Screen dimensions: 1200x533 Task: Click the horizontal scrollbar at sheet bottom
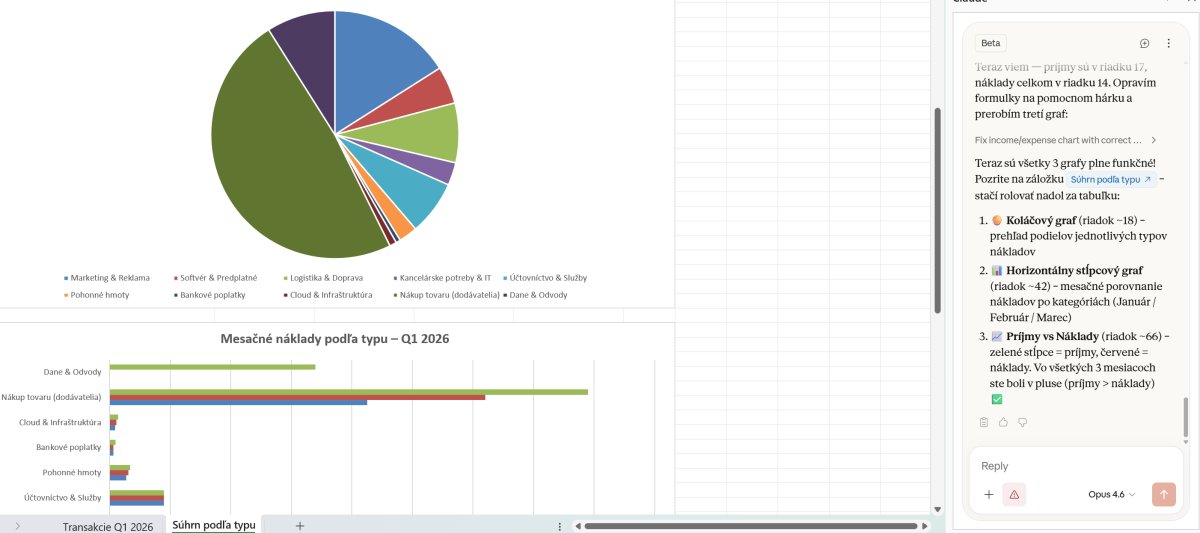point(750,525)
